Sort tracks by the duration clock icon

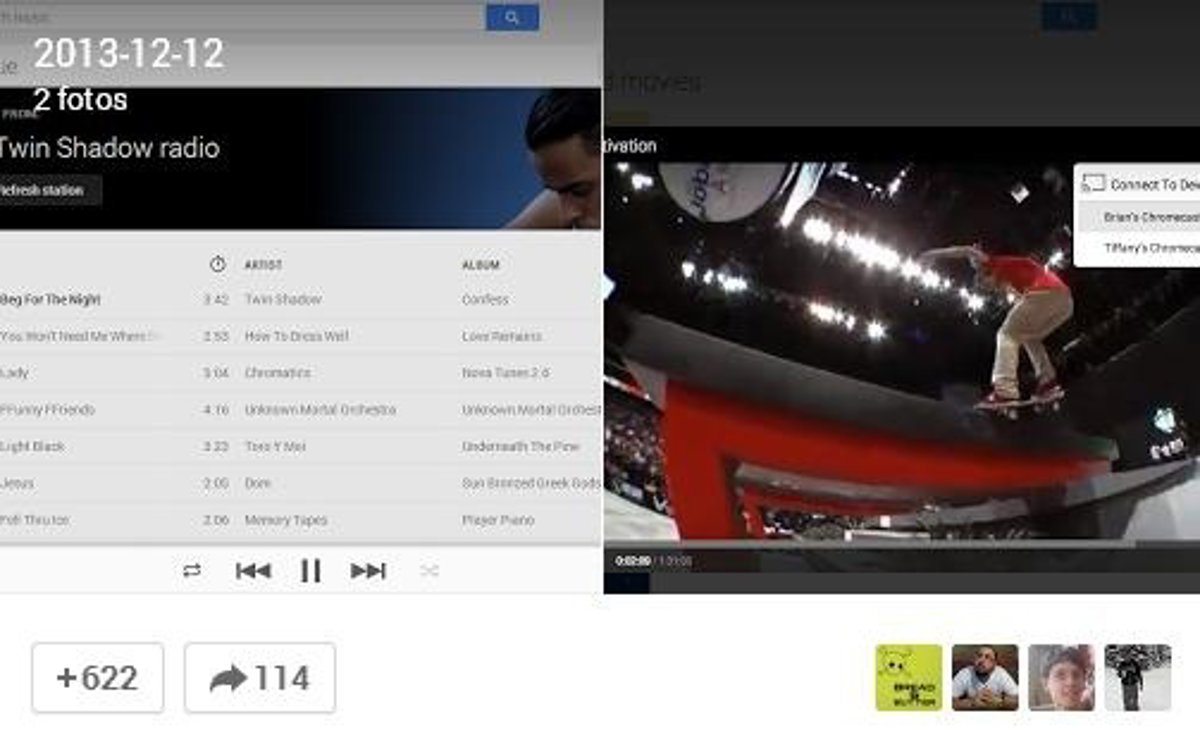pyautogui.click(x=217, y=265)
